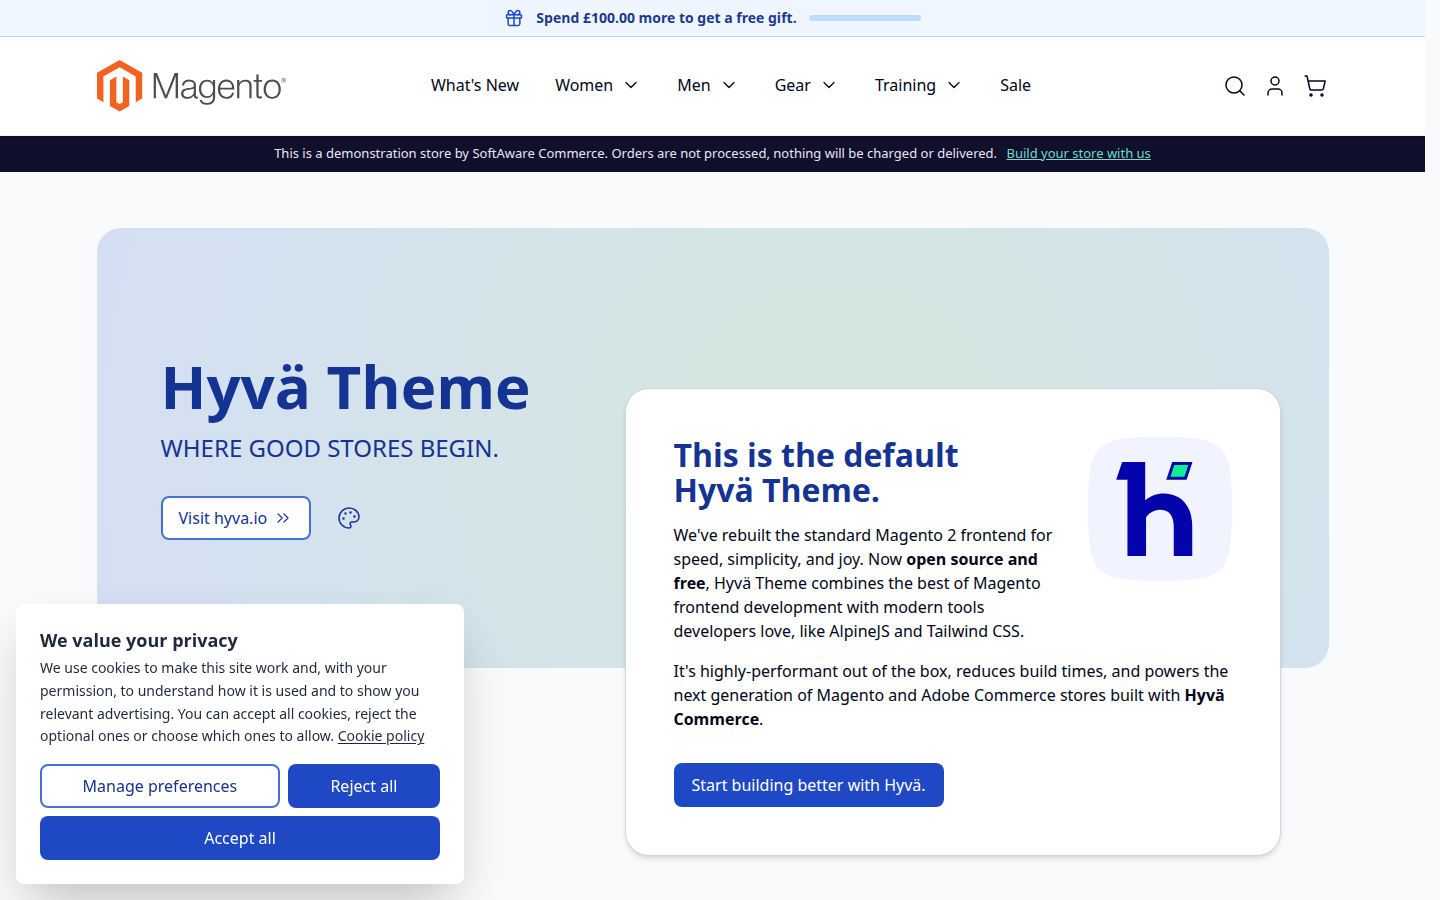Click the 'Spend £100.00 more' free gift text
The image size is (1440, 900).
click(x=666, y=18)
